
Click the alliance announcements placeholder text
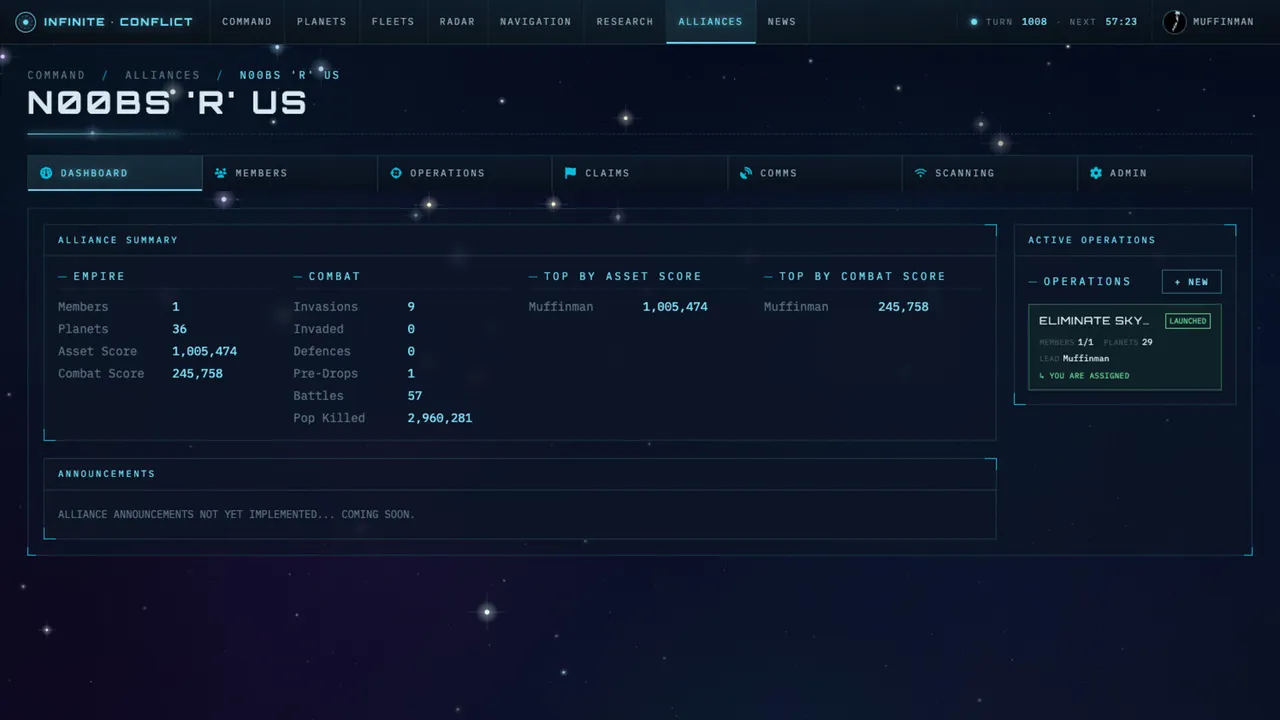pyautogui.click(x=236, y=514)
